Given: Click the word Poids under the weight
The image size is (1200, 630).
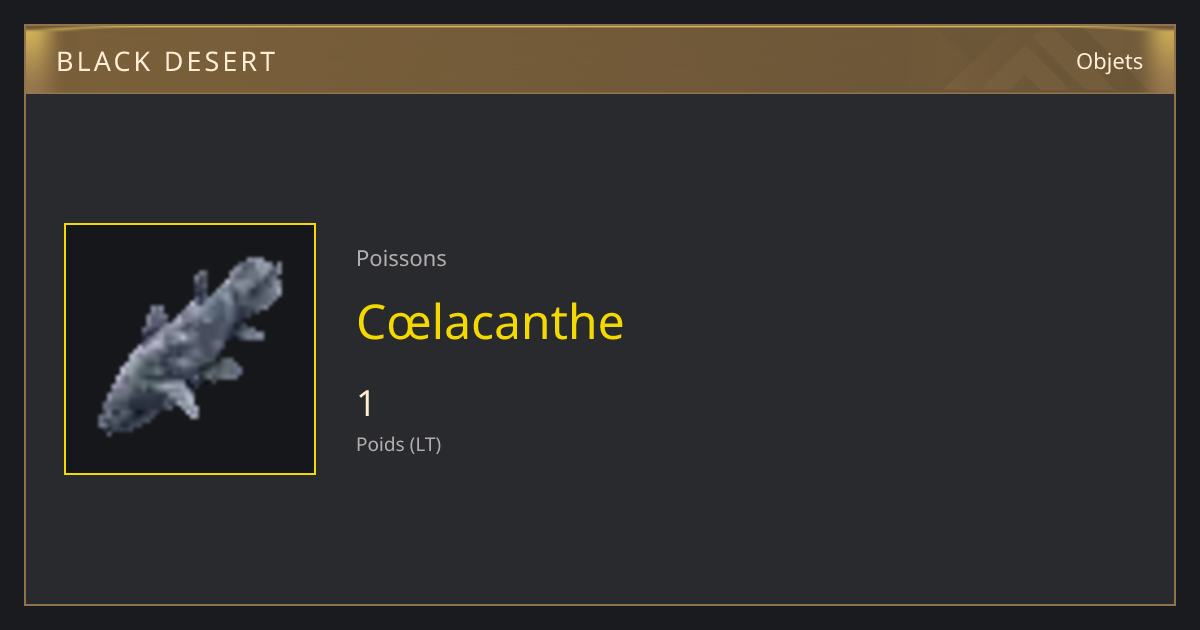Looking at the screenshot, I should click(380, 444).
